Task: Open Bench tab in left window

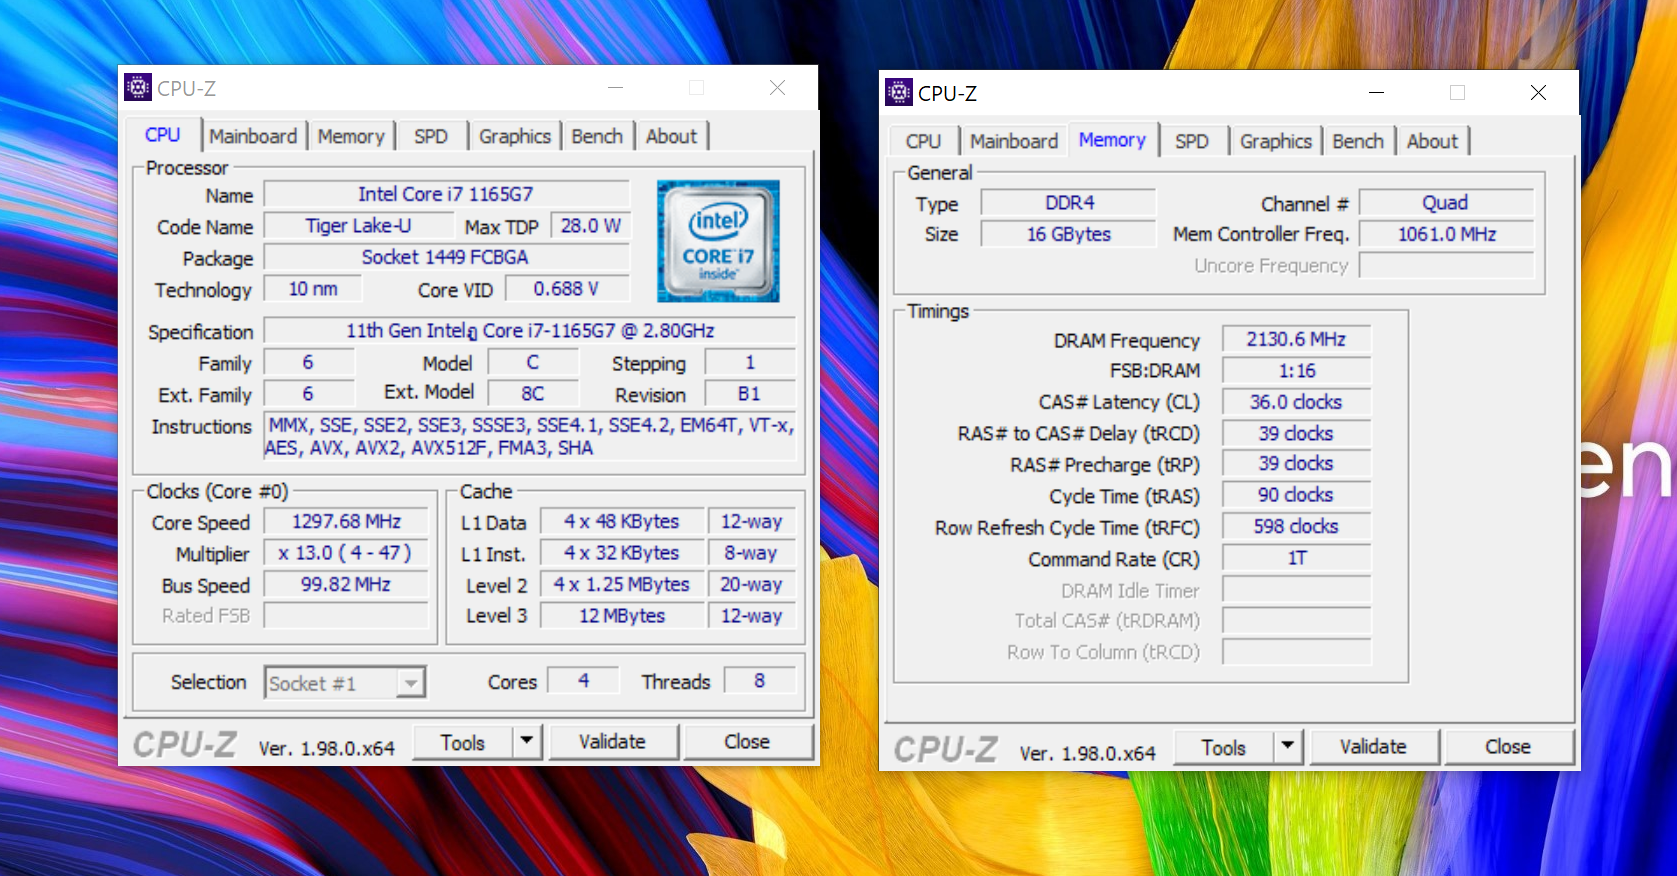Action: (x=597, y=136)
